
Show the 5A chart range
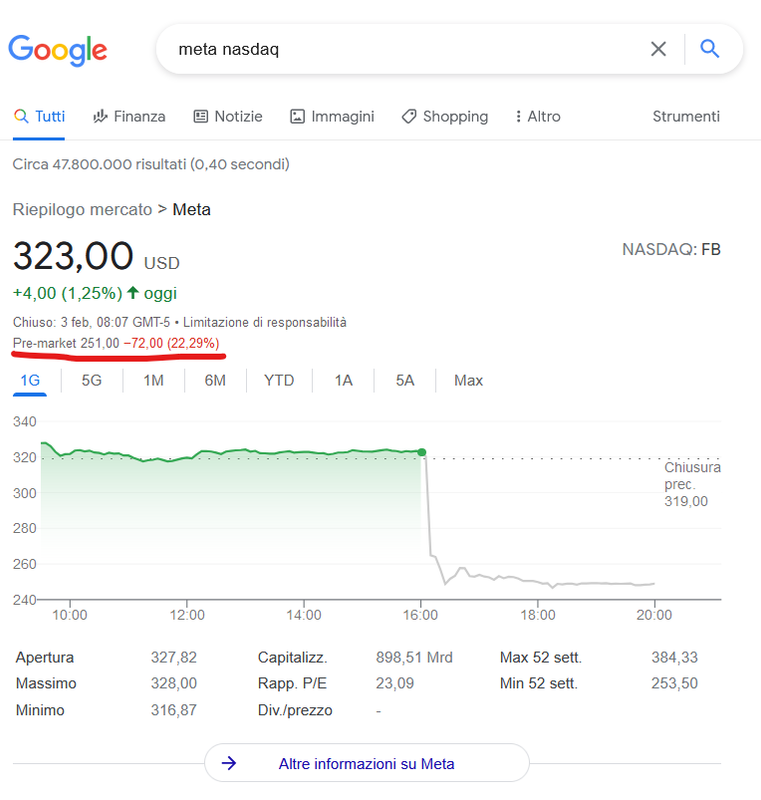(405, 381)
